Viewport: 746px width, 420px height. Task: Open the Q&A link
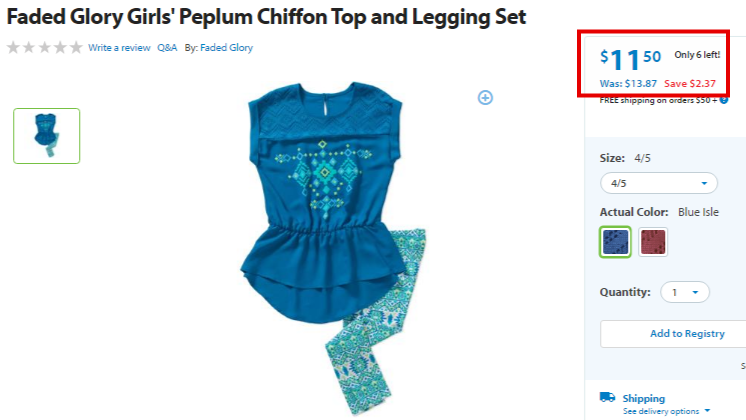pyautogui.click(x=167, y=48)
